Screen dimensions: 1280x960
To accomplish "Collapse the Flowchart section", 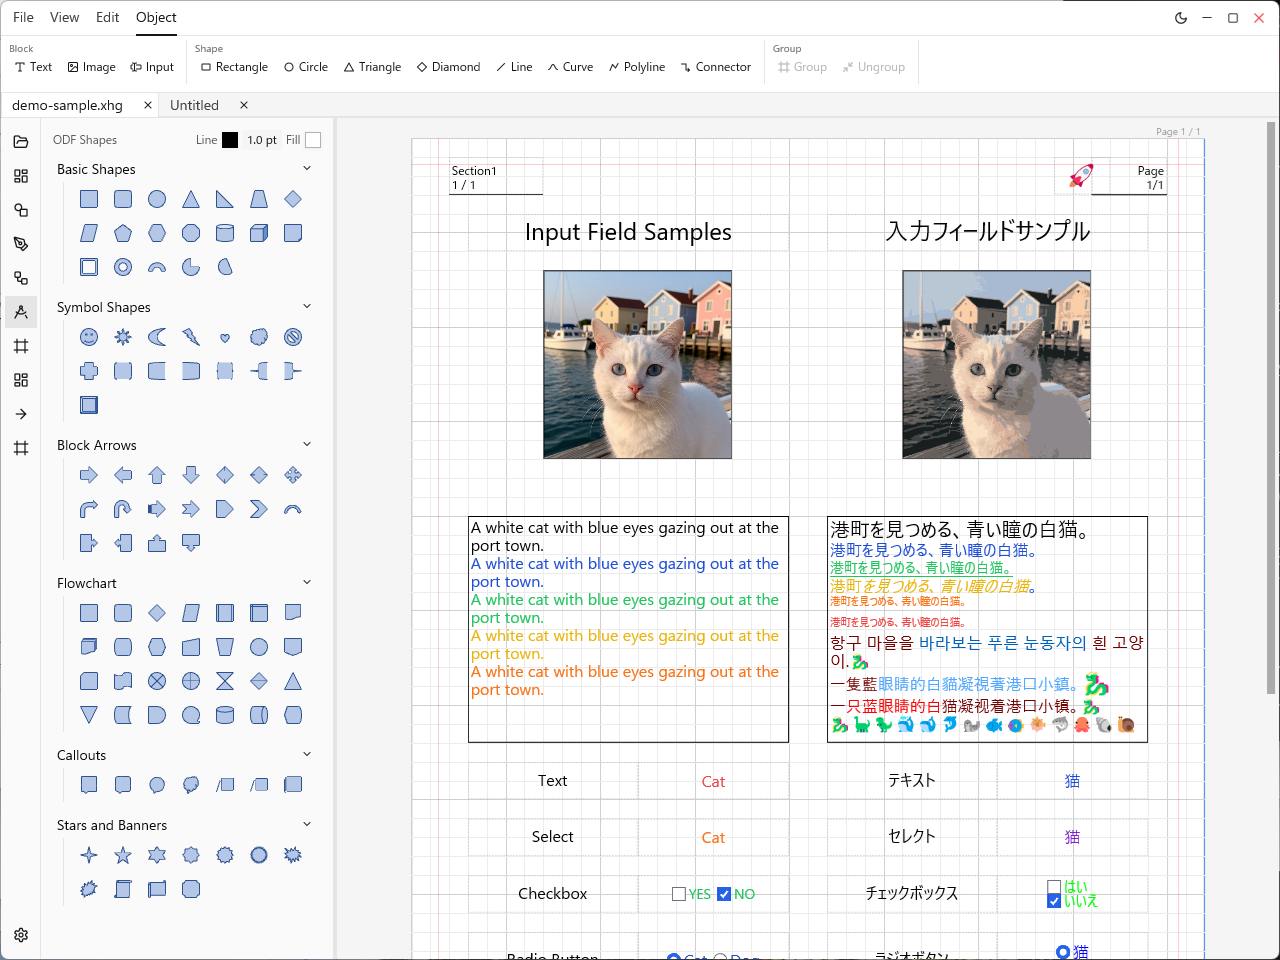I will click(307, 582).
